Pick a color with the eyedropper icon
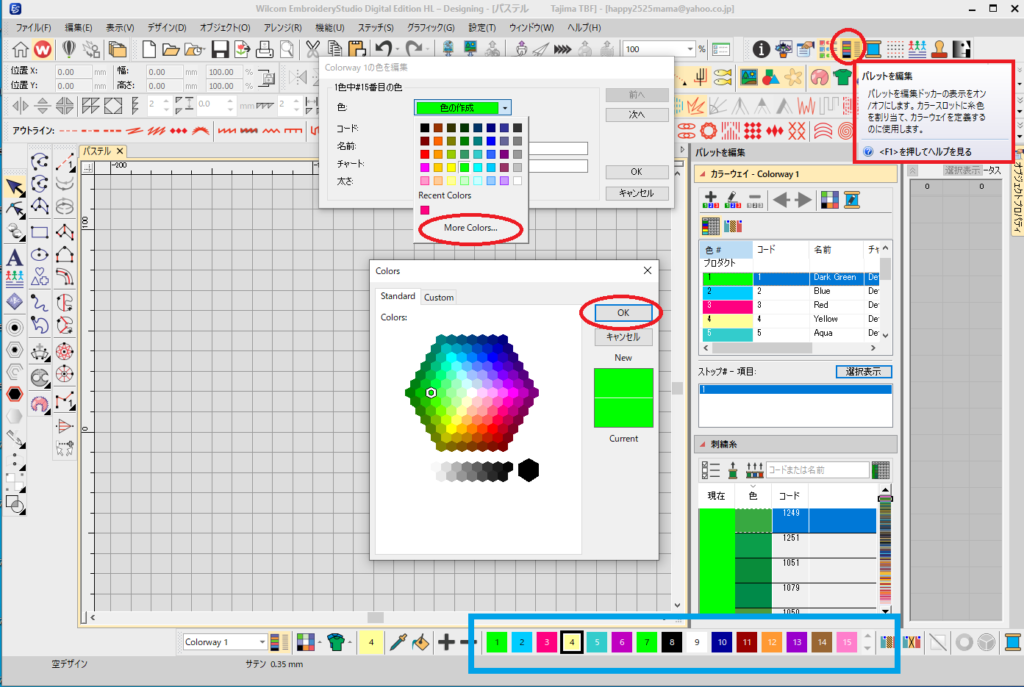This screenshot has width=1024, height=687. point(398,643)
